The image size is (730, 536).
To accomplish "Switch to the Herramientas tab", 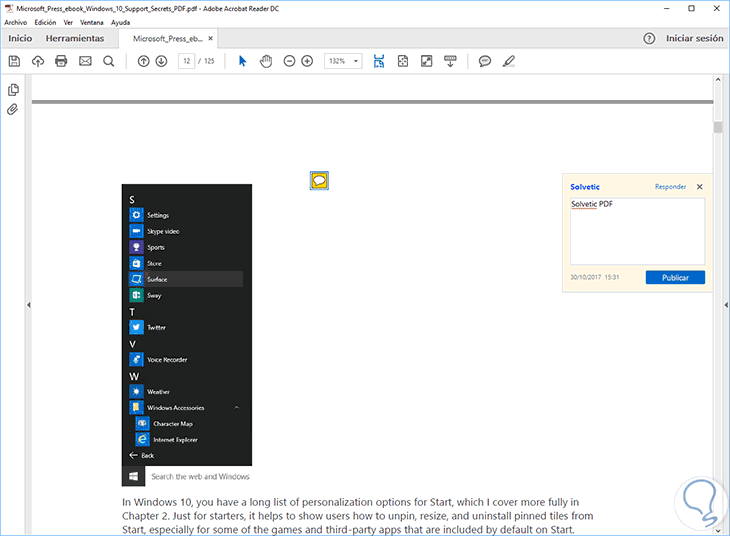I will pos(74,39).
